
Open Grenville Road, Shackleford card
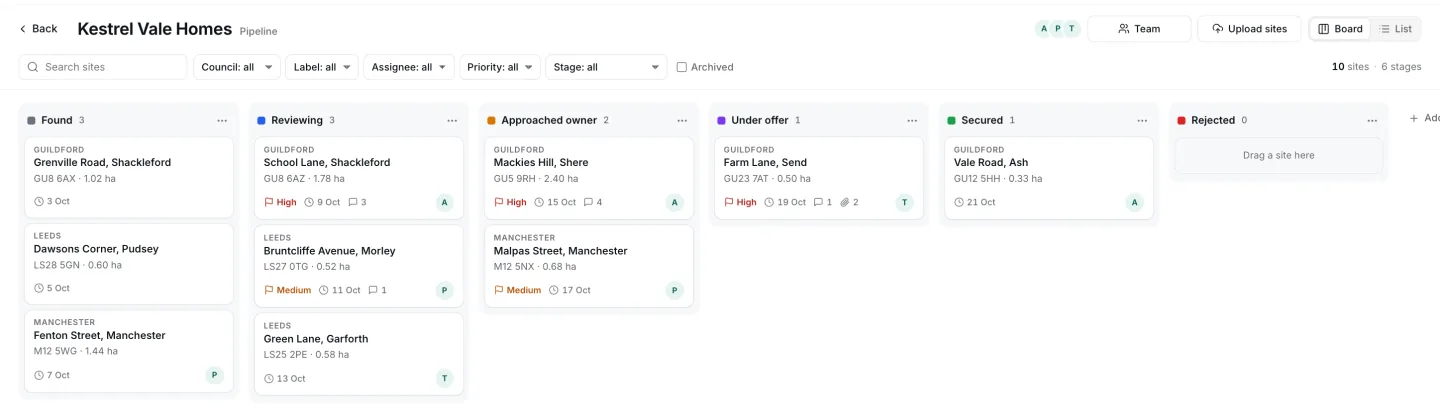click(x=129, y=177)
